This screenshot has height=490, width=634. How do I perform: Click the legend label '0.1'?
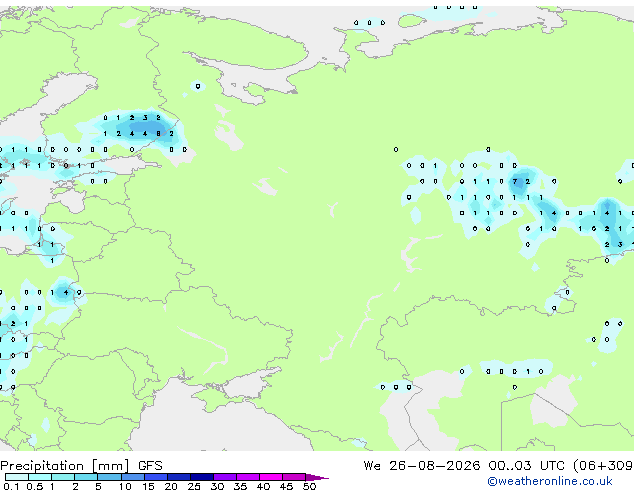coord(11,486)
